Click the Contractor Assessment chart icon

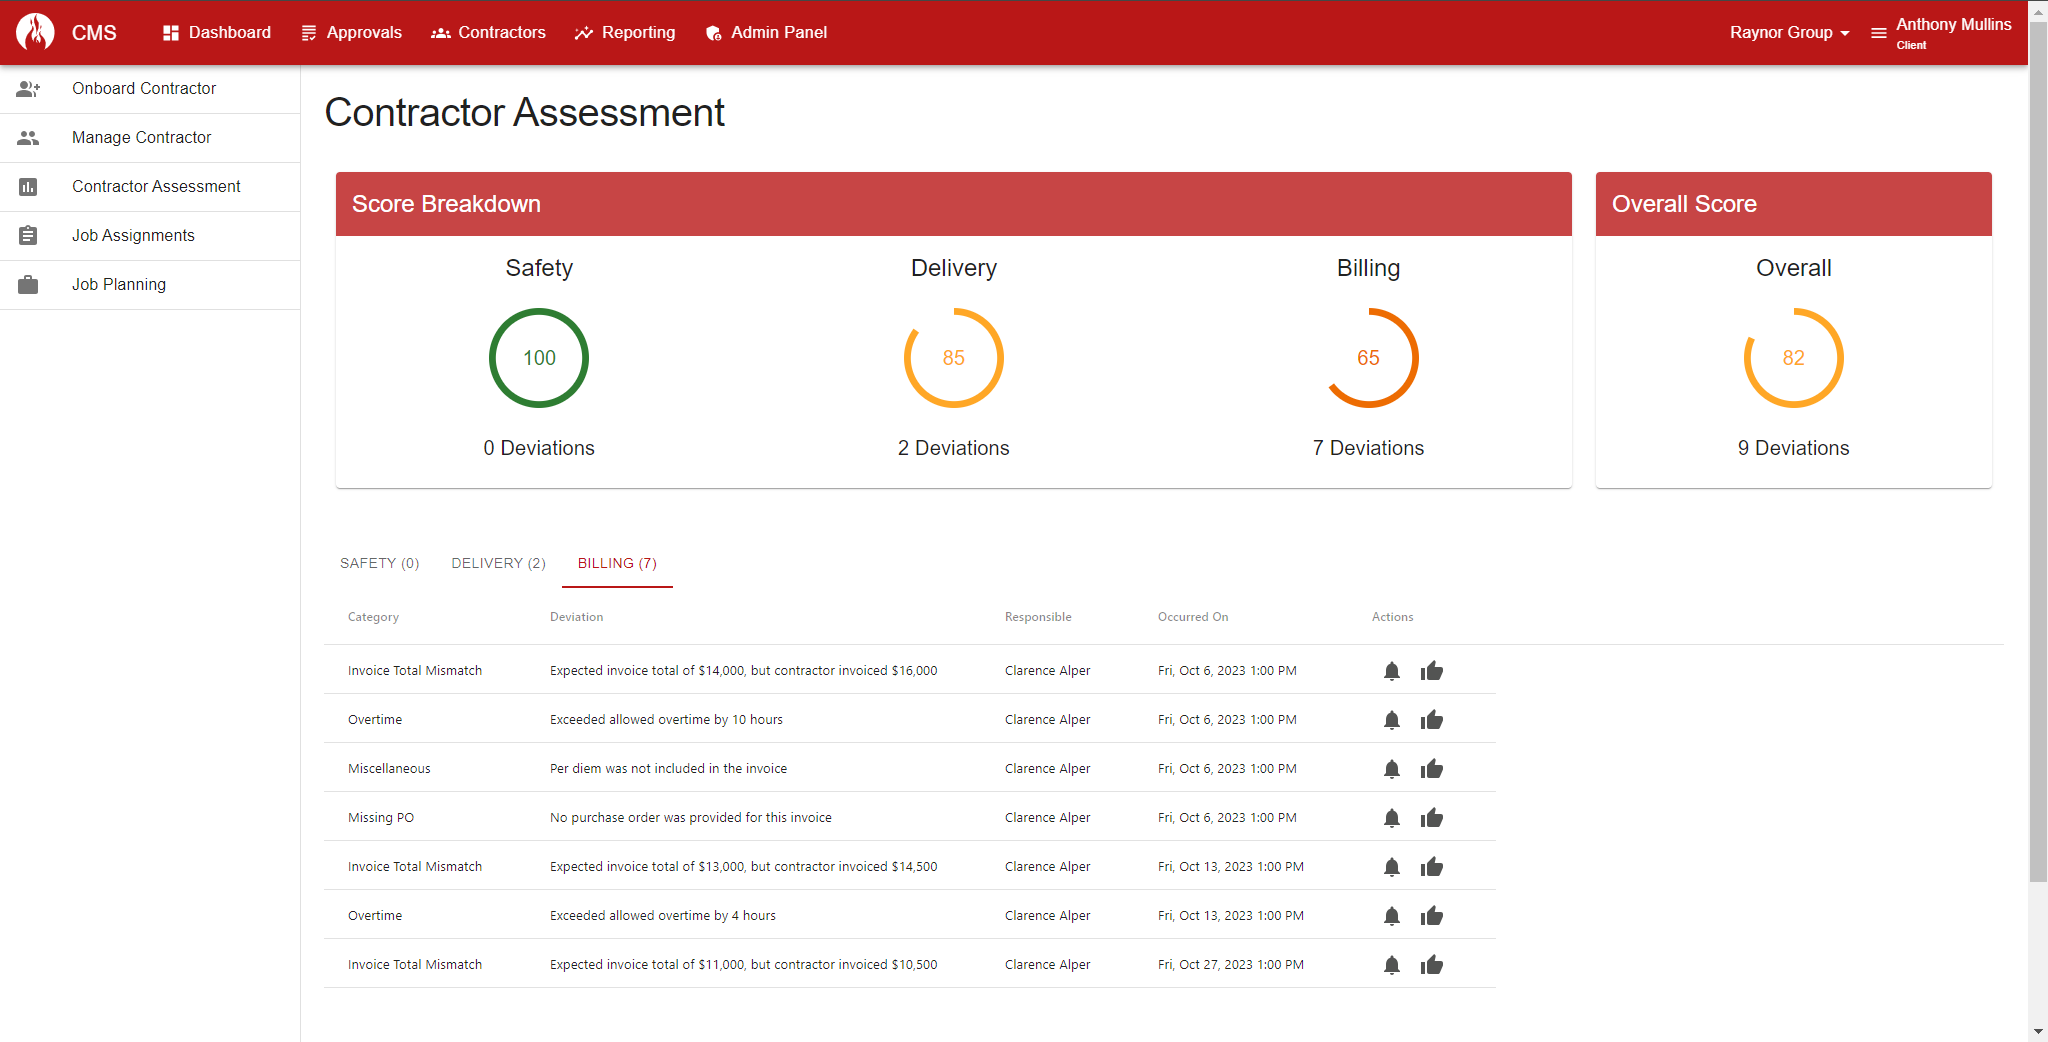[x=28, y=186]
